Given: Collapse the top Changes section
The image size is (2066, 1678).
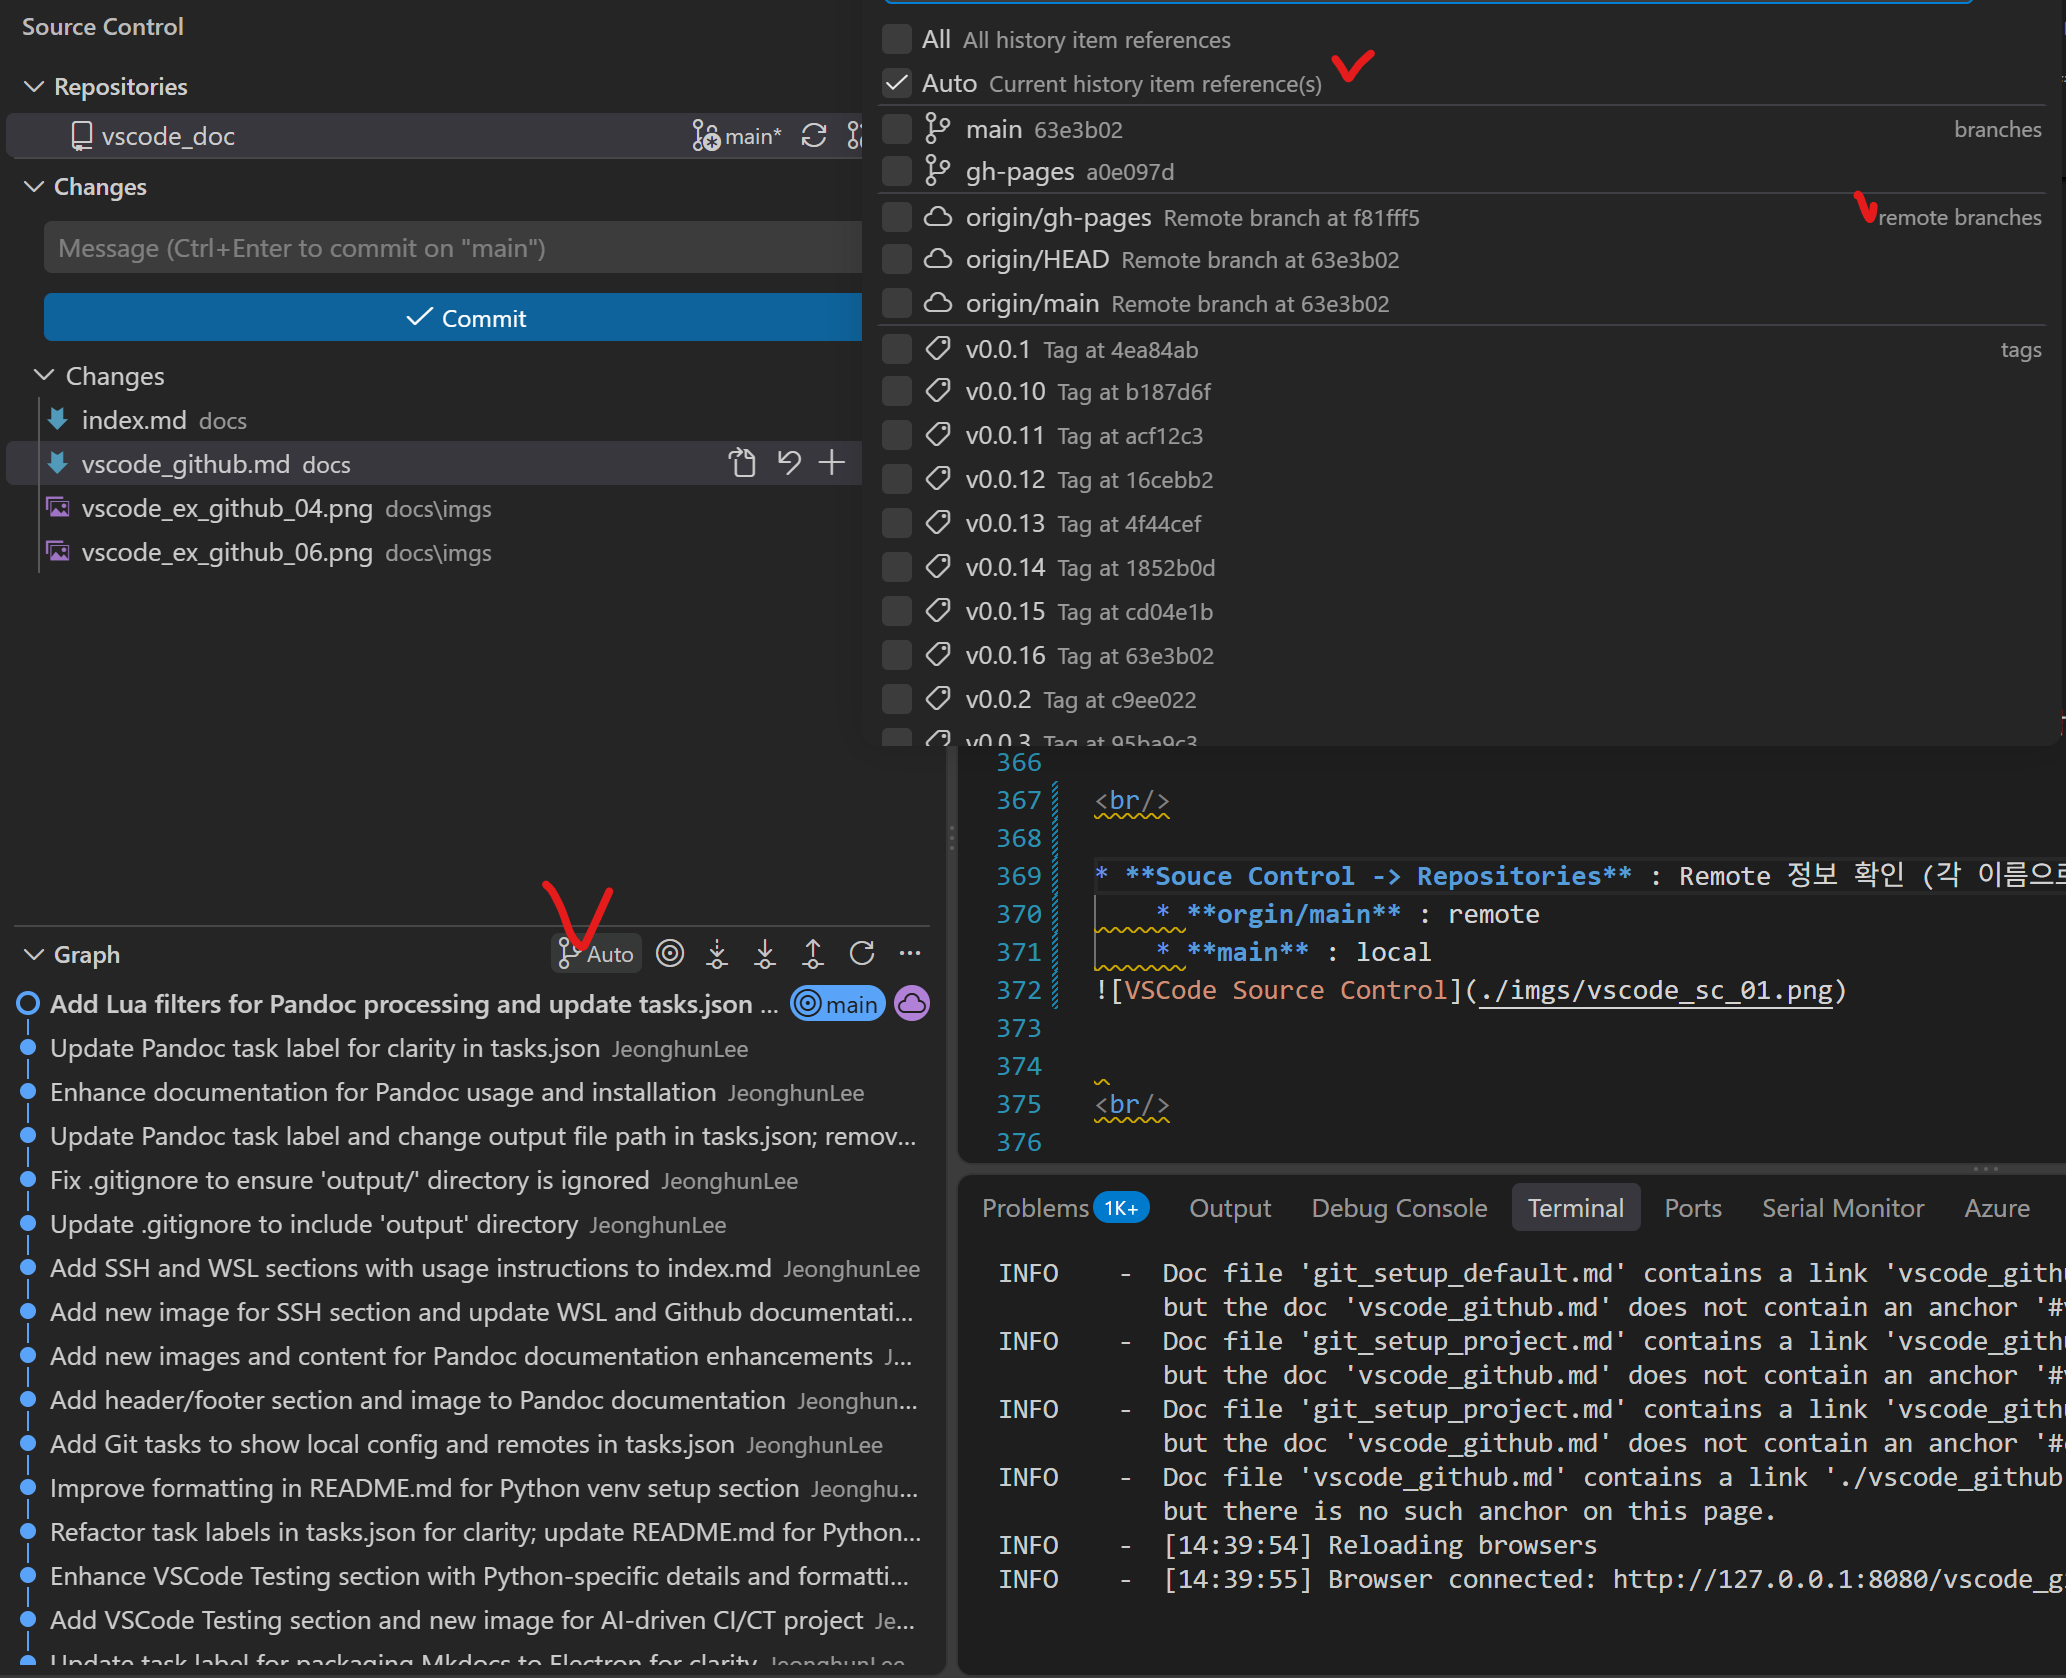Looking at the screenshot, I should pos(34,187).
